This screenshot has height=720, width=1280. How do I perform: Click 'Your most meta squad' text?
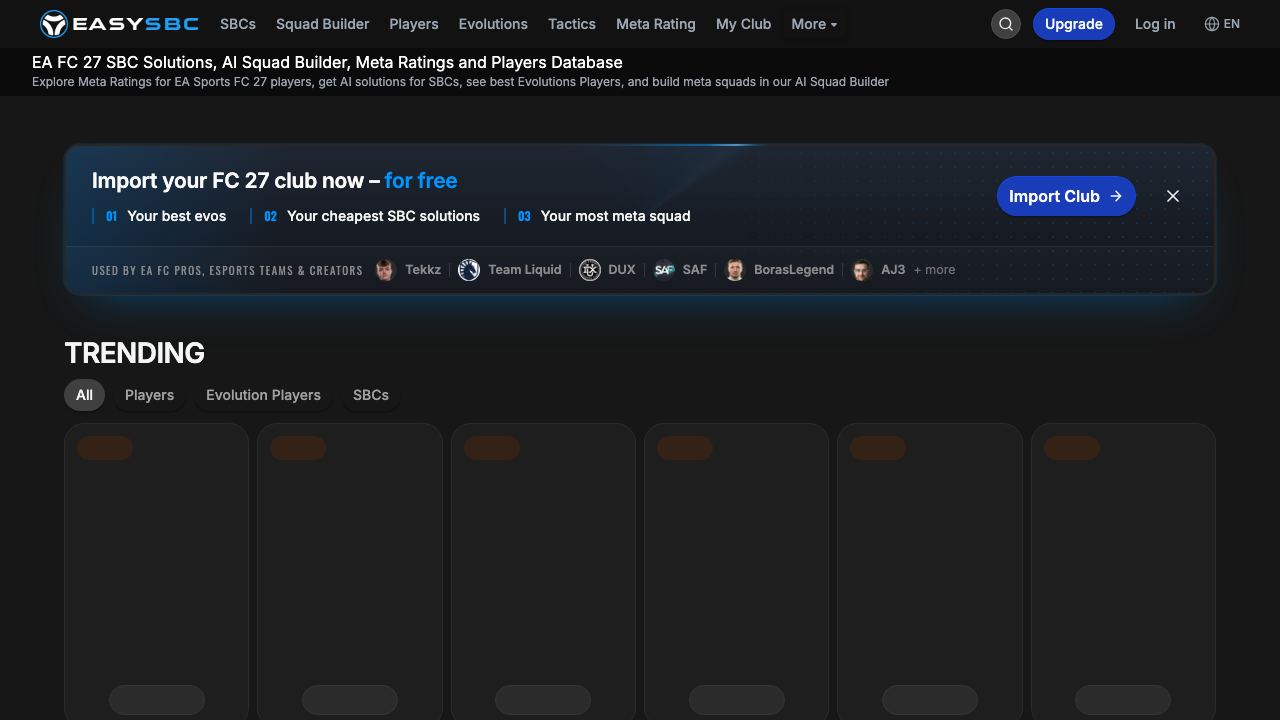[615, 216]
